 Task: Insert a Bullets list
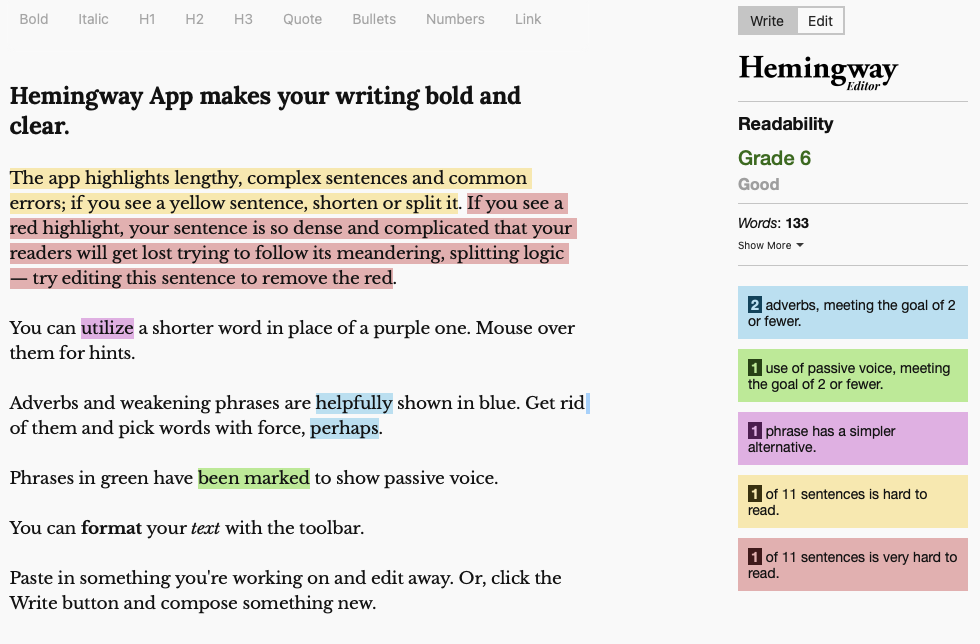coord(374,19)
